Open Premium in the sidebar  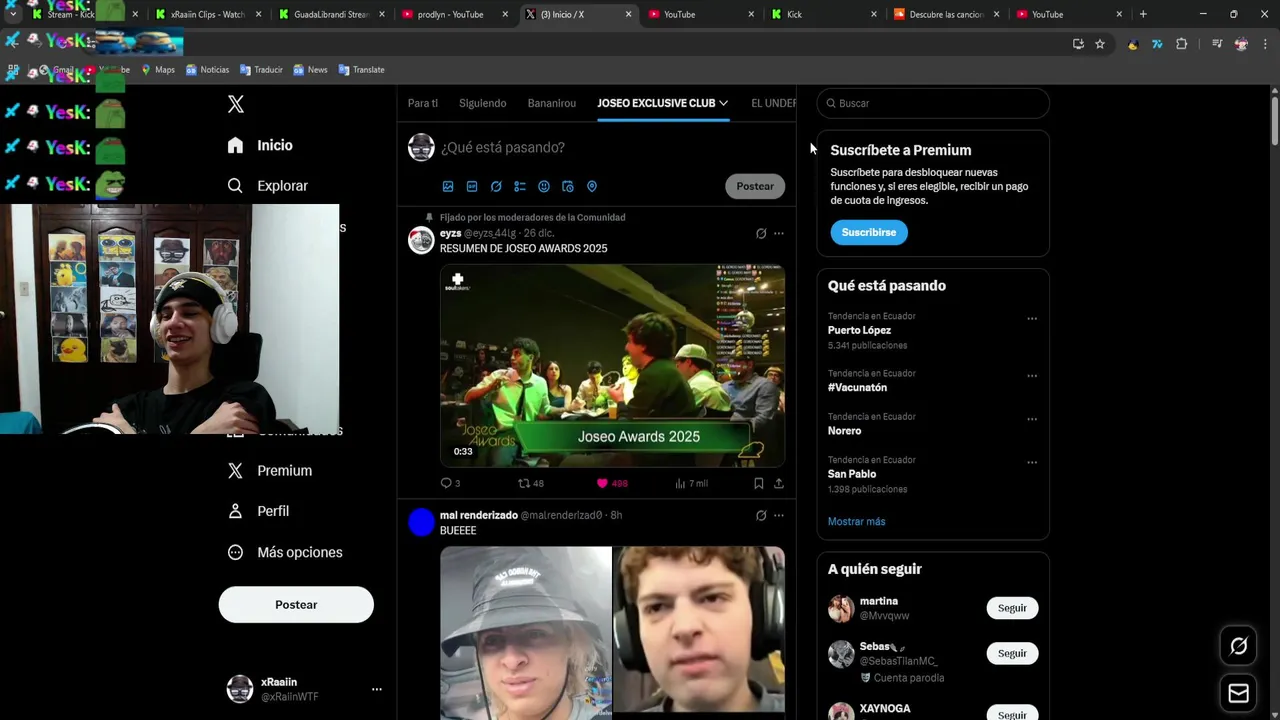(270, 471)
